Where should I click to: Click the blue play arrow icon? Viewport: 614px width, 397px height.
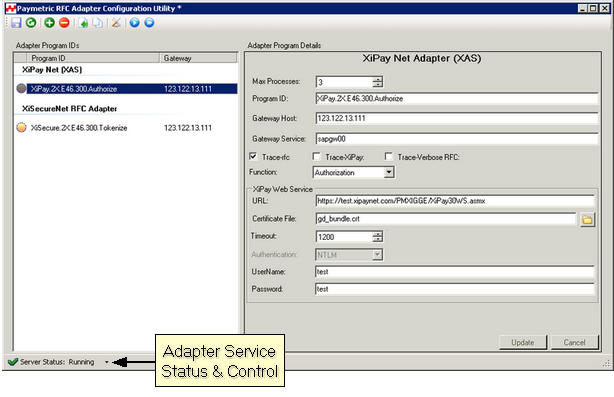coord(134,23)
